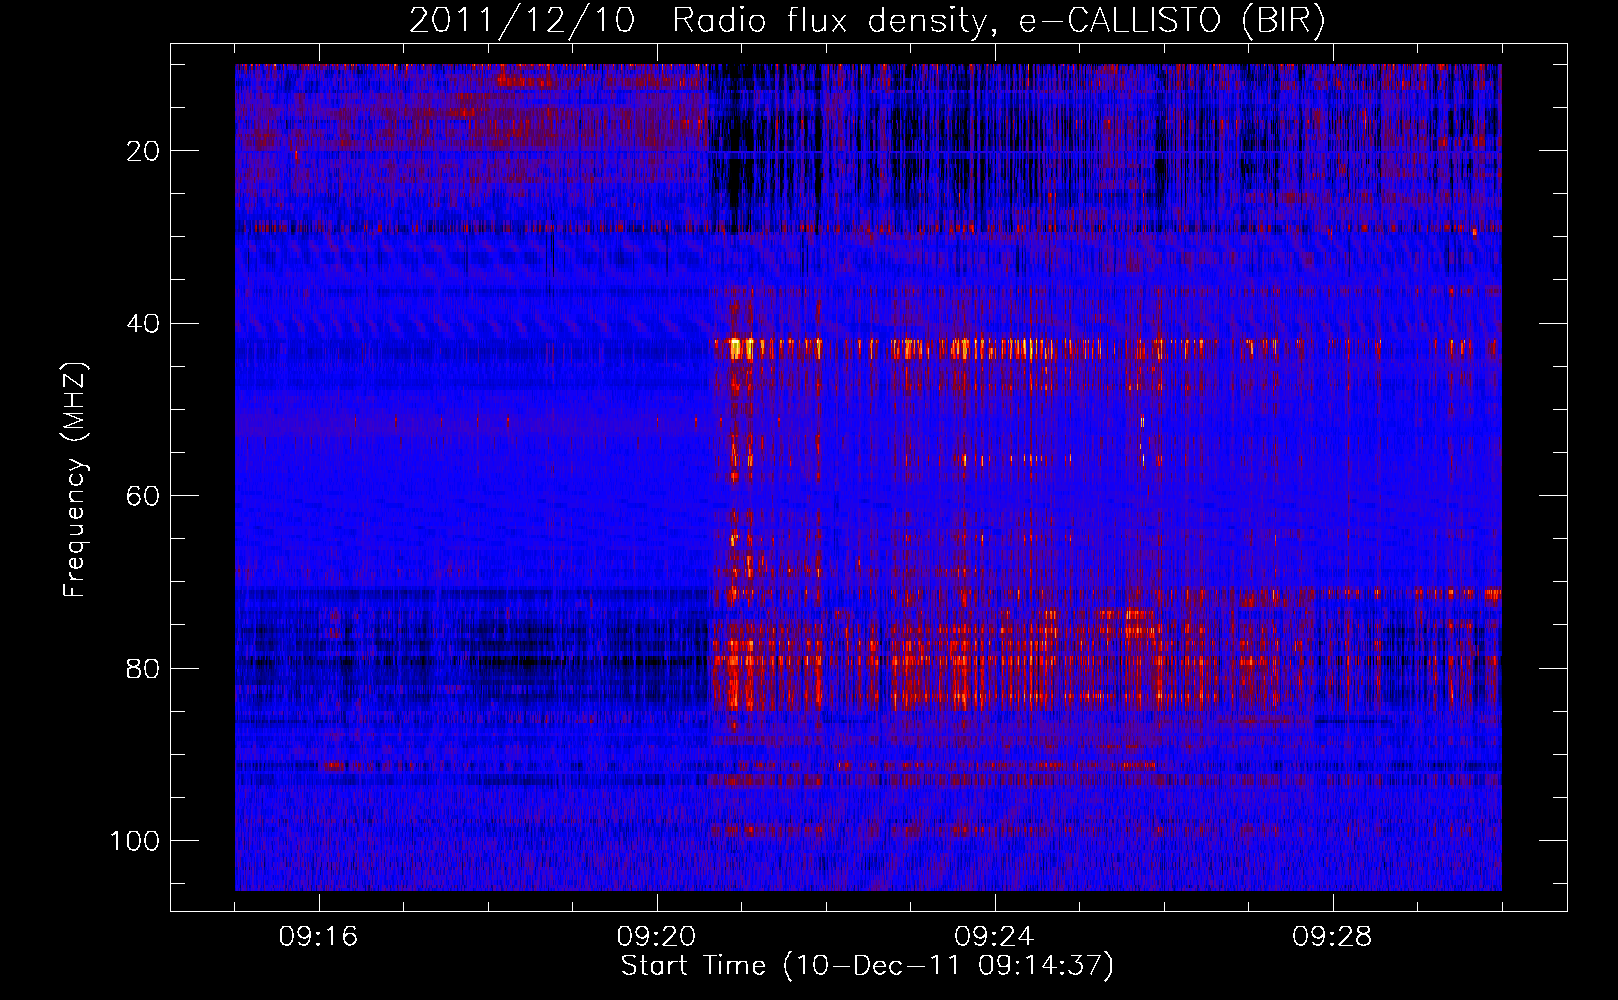Select the 'Frequency (MHZ)' axis label
Viewport: 1618px width, 1000px height.
tap(76, 480)
